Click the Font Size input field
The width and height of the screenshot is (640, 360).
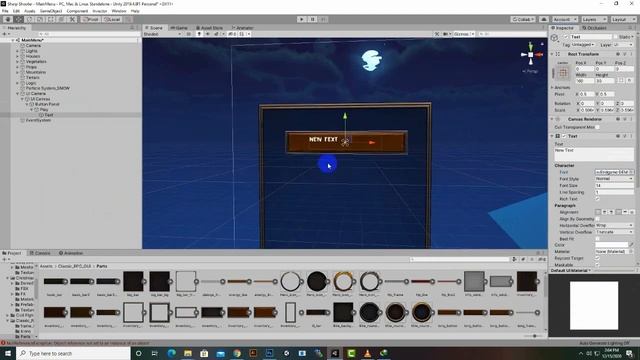coord(614,185)
